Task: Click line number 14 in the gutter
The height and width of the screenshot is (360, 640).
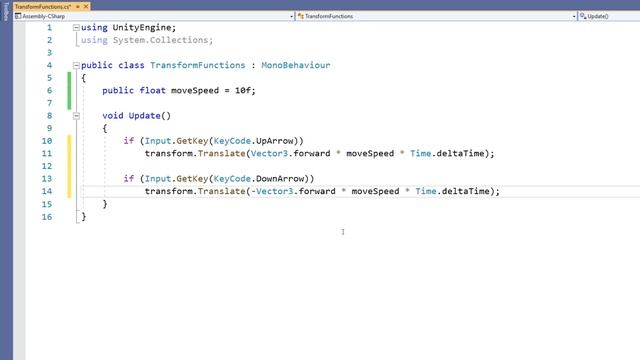Action: (47, 191)
